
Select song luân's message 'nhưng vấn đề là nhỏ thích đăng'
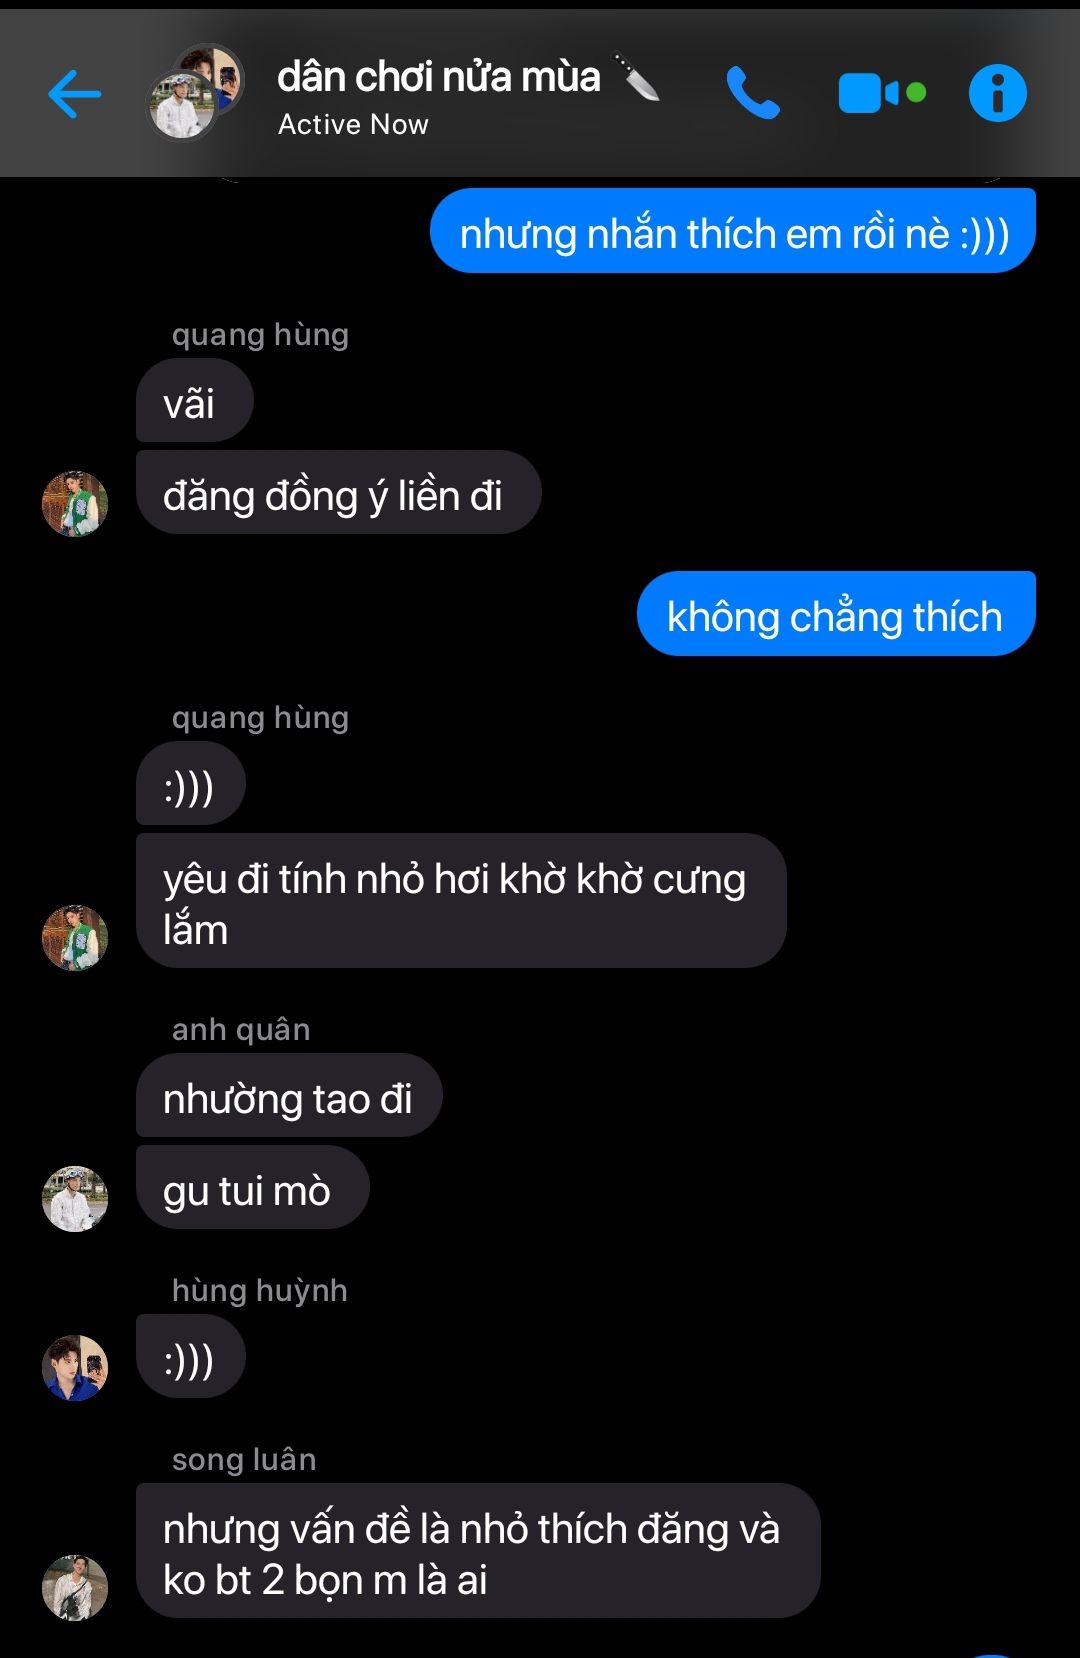coord(478,1551)
